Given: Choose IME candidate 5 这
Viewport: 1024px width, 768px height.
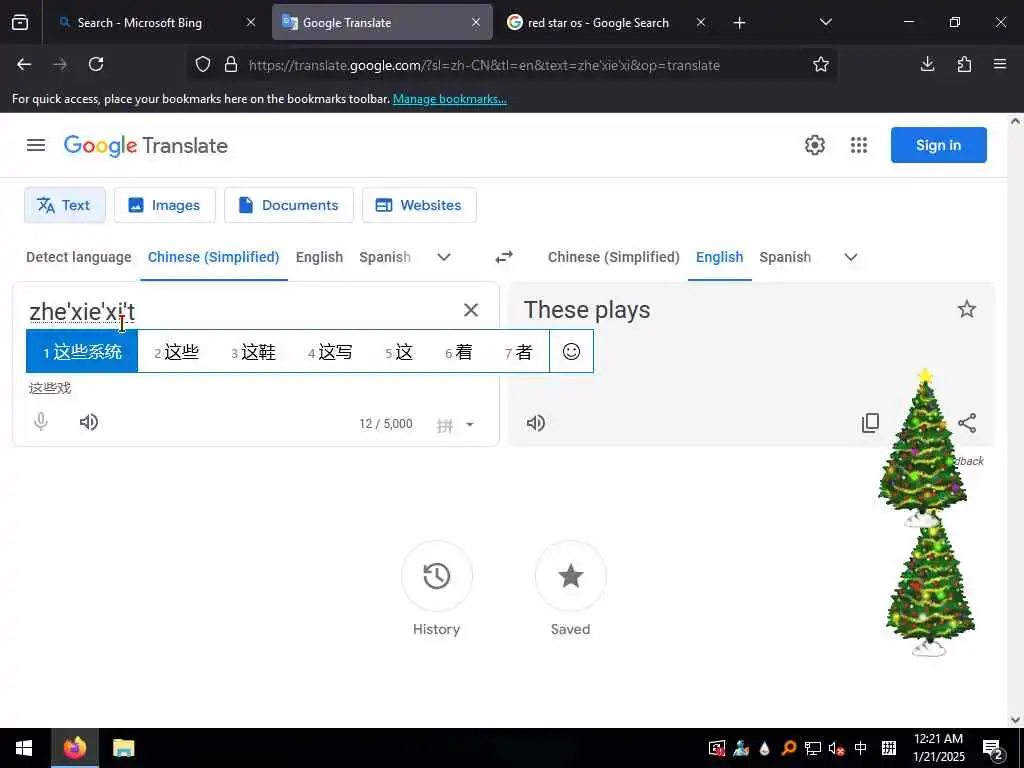Looking at the screenshot, I should tap(399, 352).
